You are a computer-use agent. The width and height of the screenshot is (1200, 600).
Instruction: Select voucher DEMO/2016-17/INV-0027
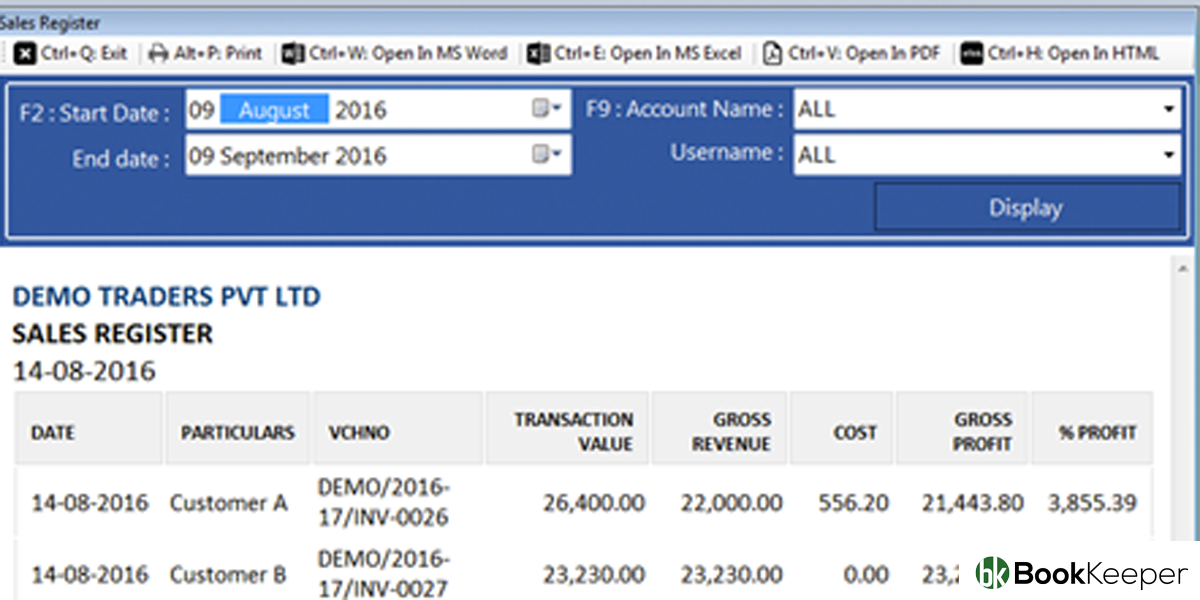(x=384, y=574)
